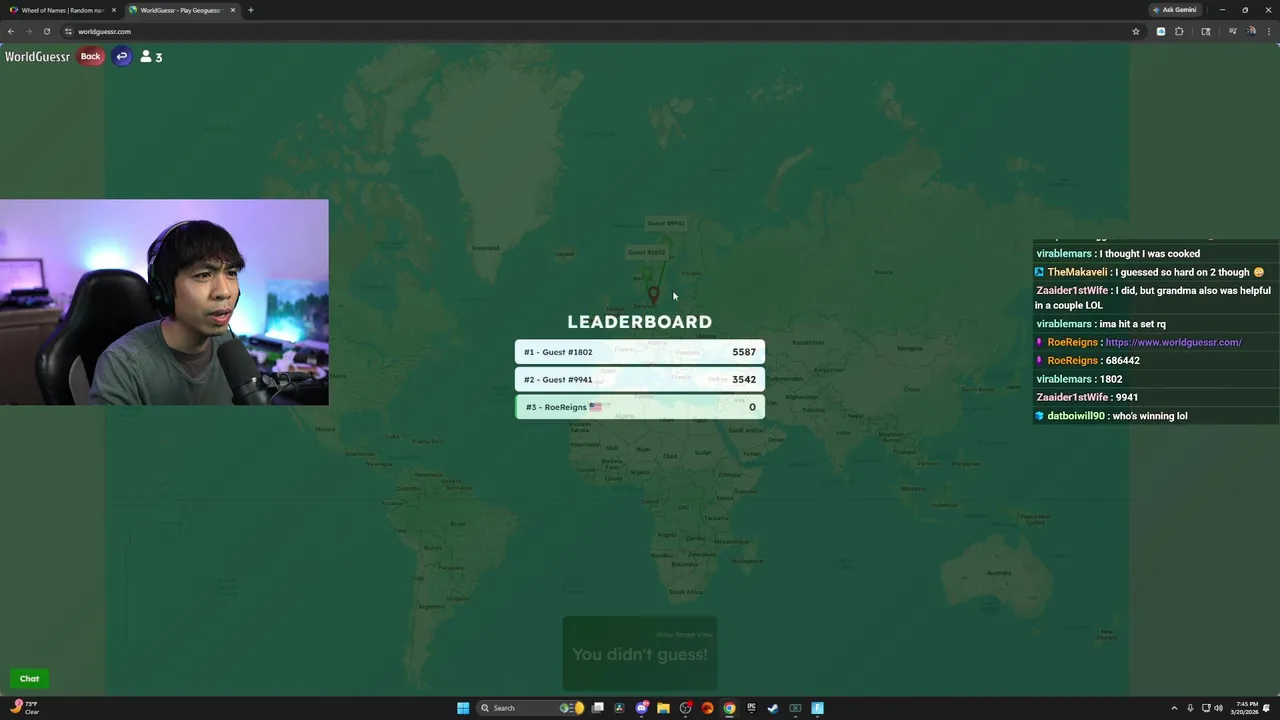Open the worldguessr.com link in chat

(1173, 342)
